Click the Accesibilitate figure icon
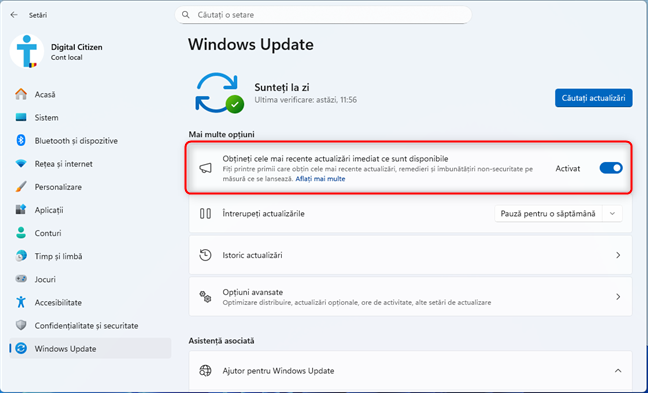The height and width of the screenshot is (393, 648). coord(21,302)
